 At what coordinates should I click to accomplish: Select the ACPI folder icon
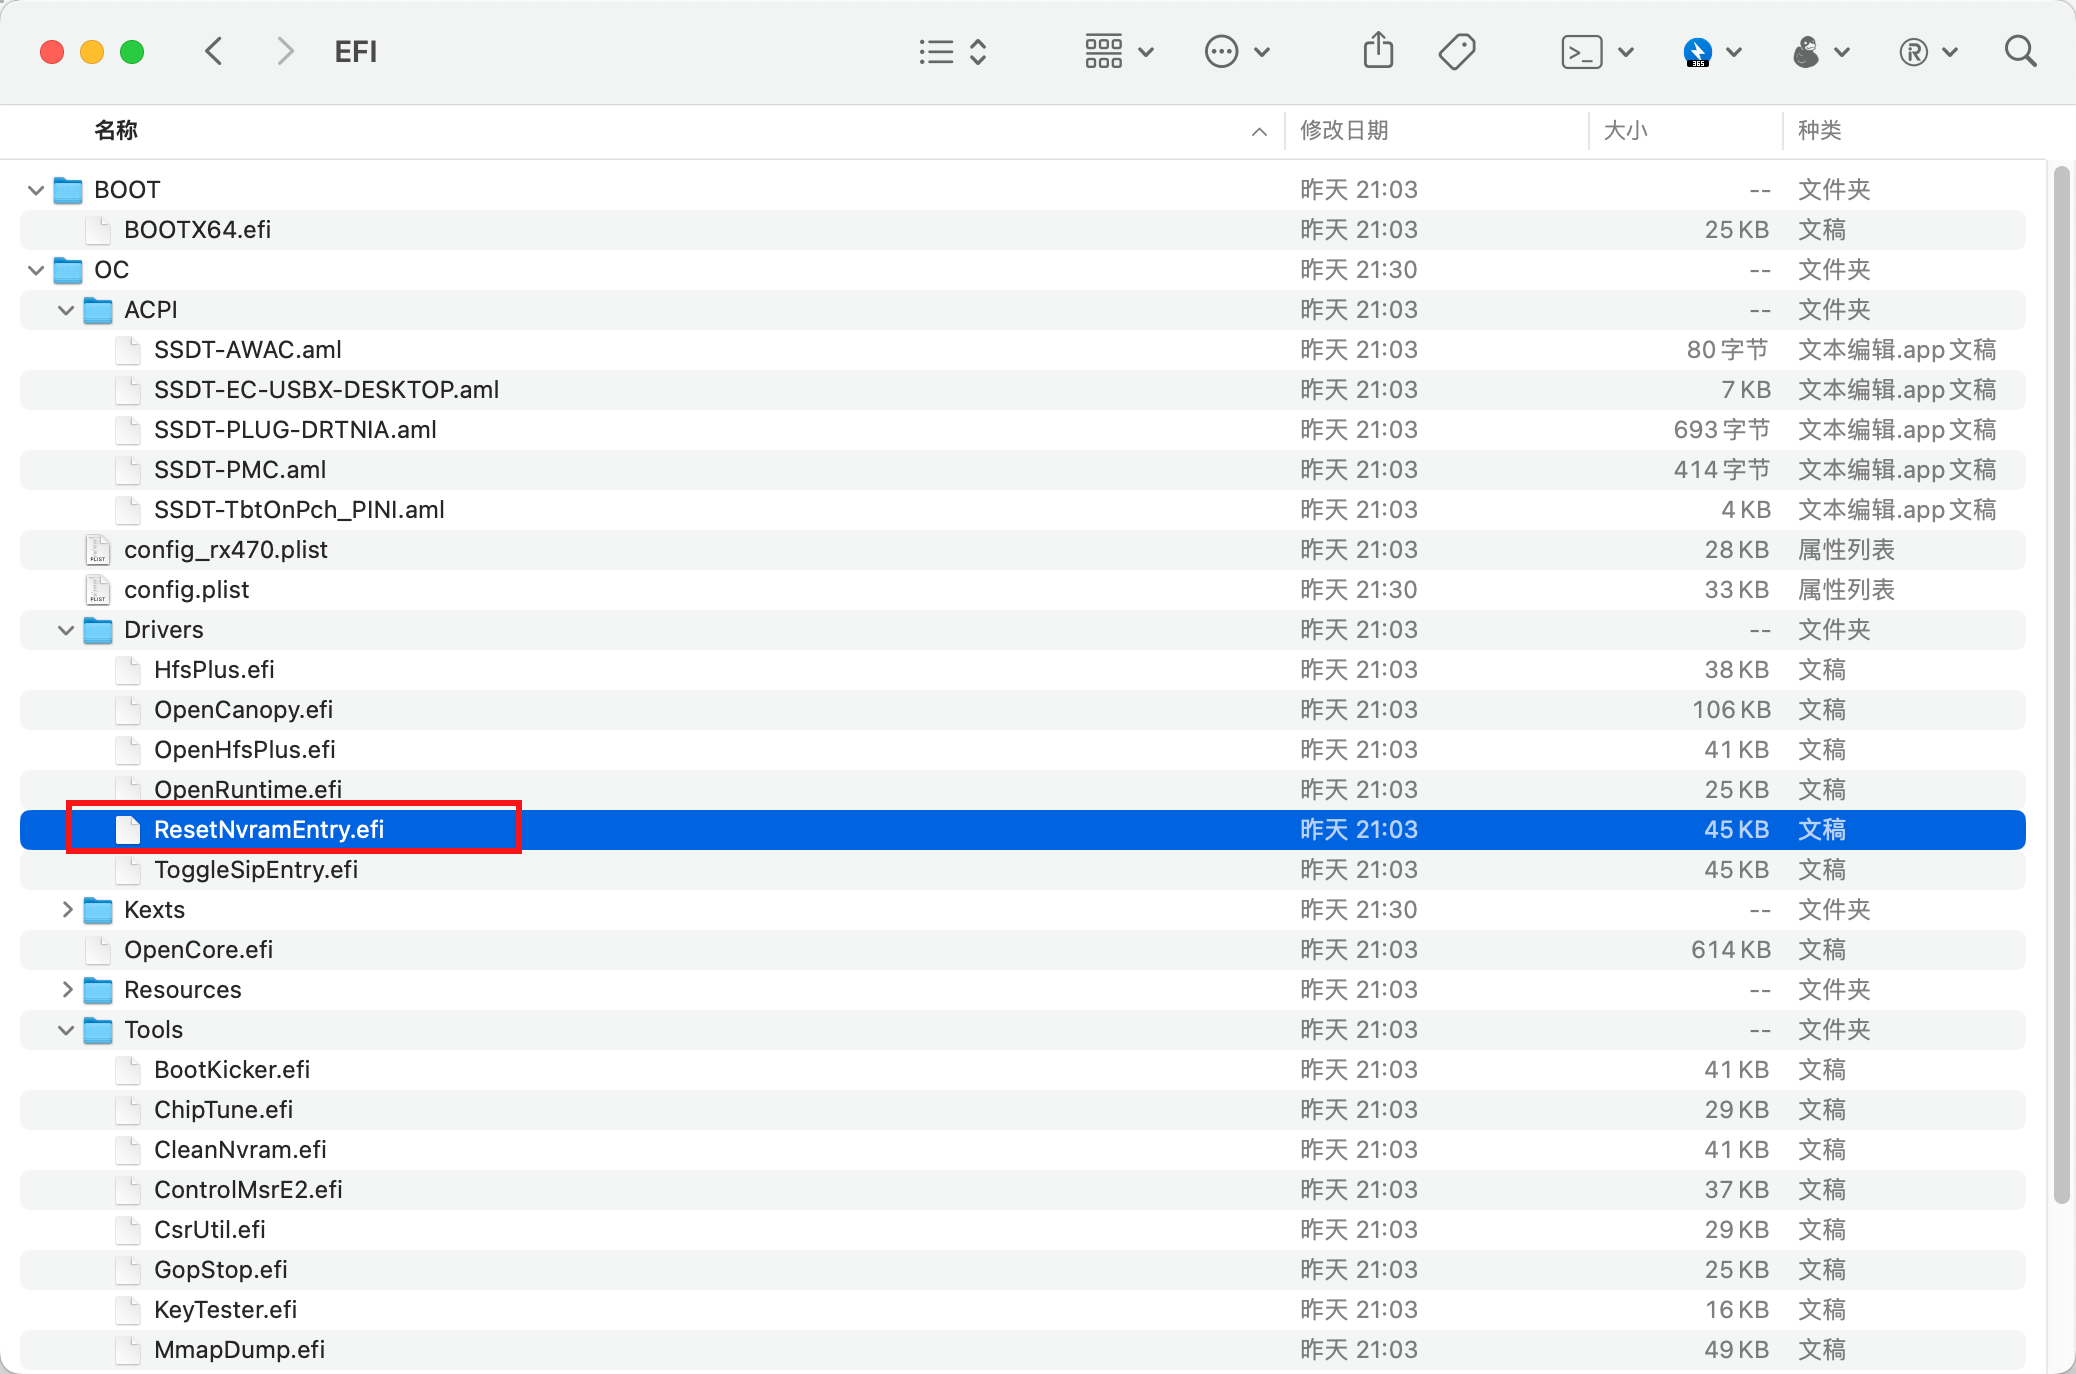pyautogui.click(x=98, y=310)
